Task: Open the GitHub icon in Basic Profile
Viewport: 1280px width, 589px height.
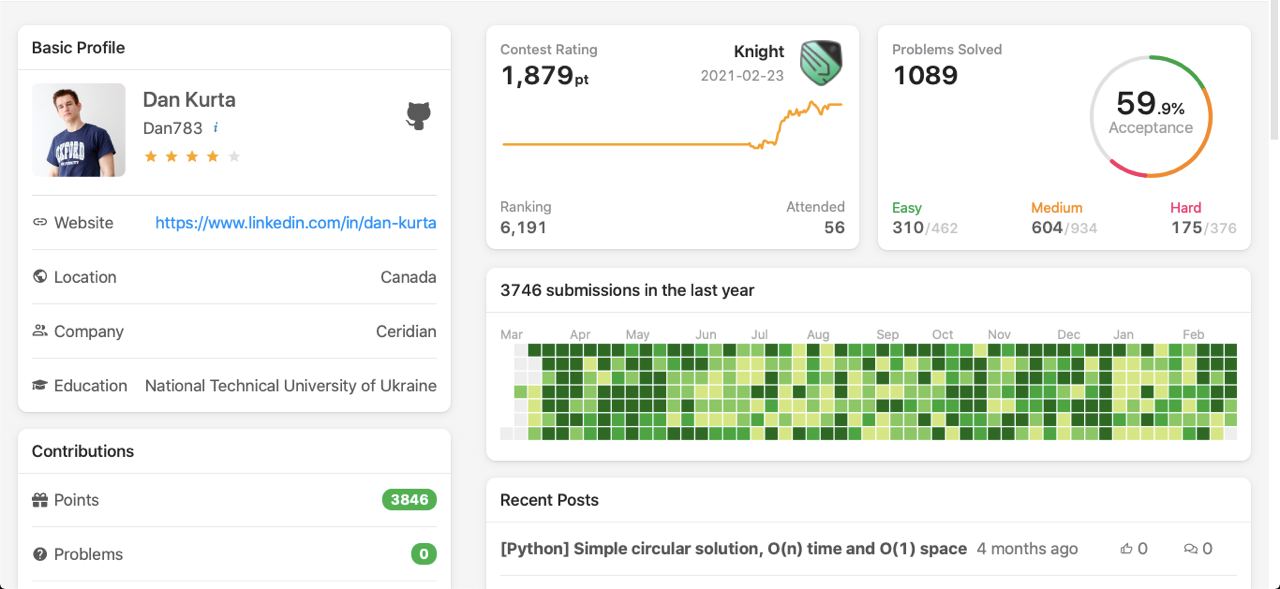Action: pyautogui.click(x=418, y=115)
